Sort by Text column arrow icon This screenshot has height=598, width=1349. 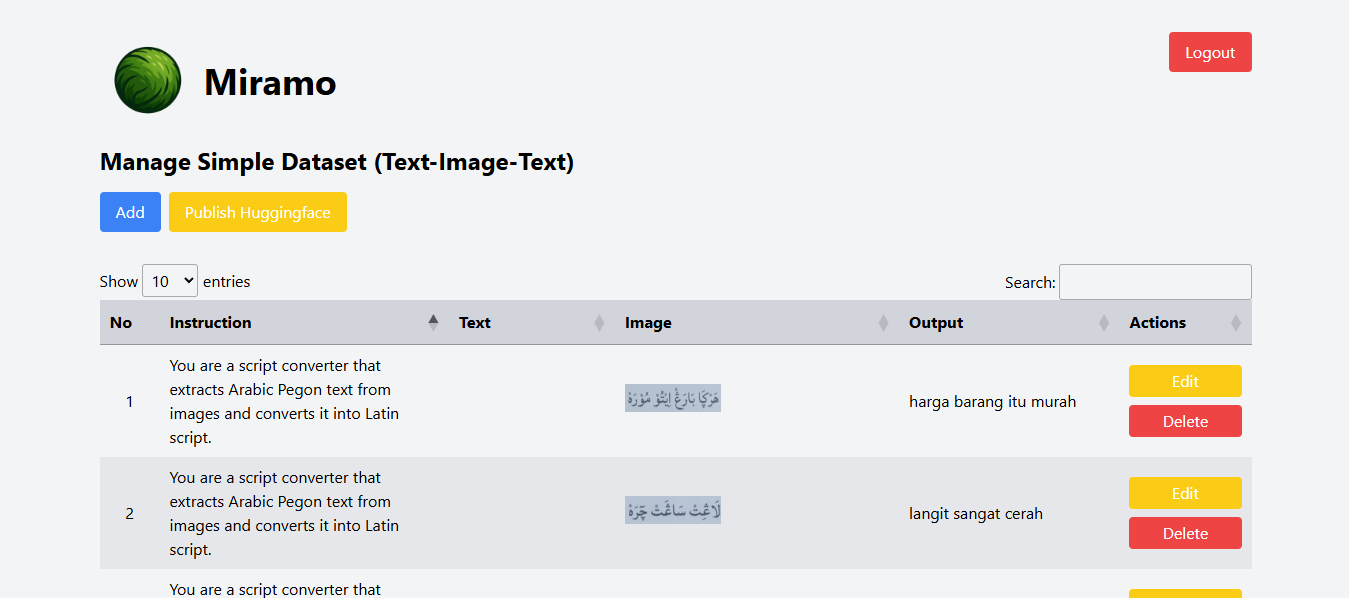[x=599, y=323]
